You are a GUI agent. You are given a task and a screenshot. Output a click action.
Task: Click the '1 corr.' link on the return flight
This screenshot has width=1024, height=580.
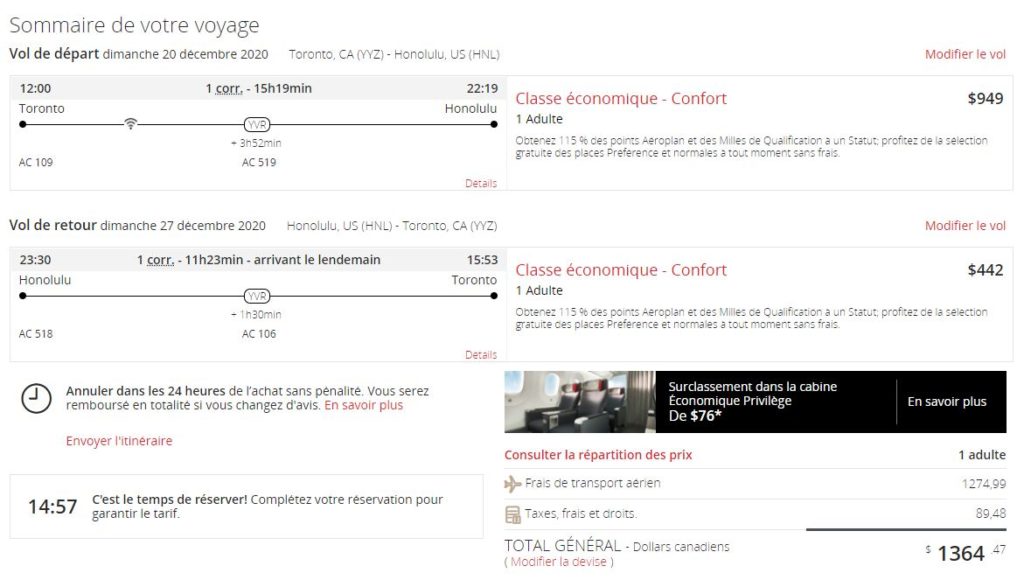[156, 260]
